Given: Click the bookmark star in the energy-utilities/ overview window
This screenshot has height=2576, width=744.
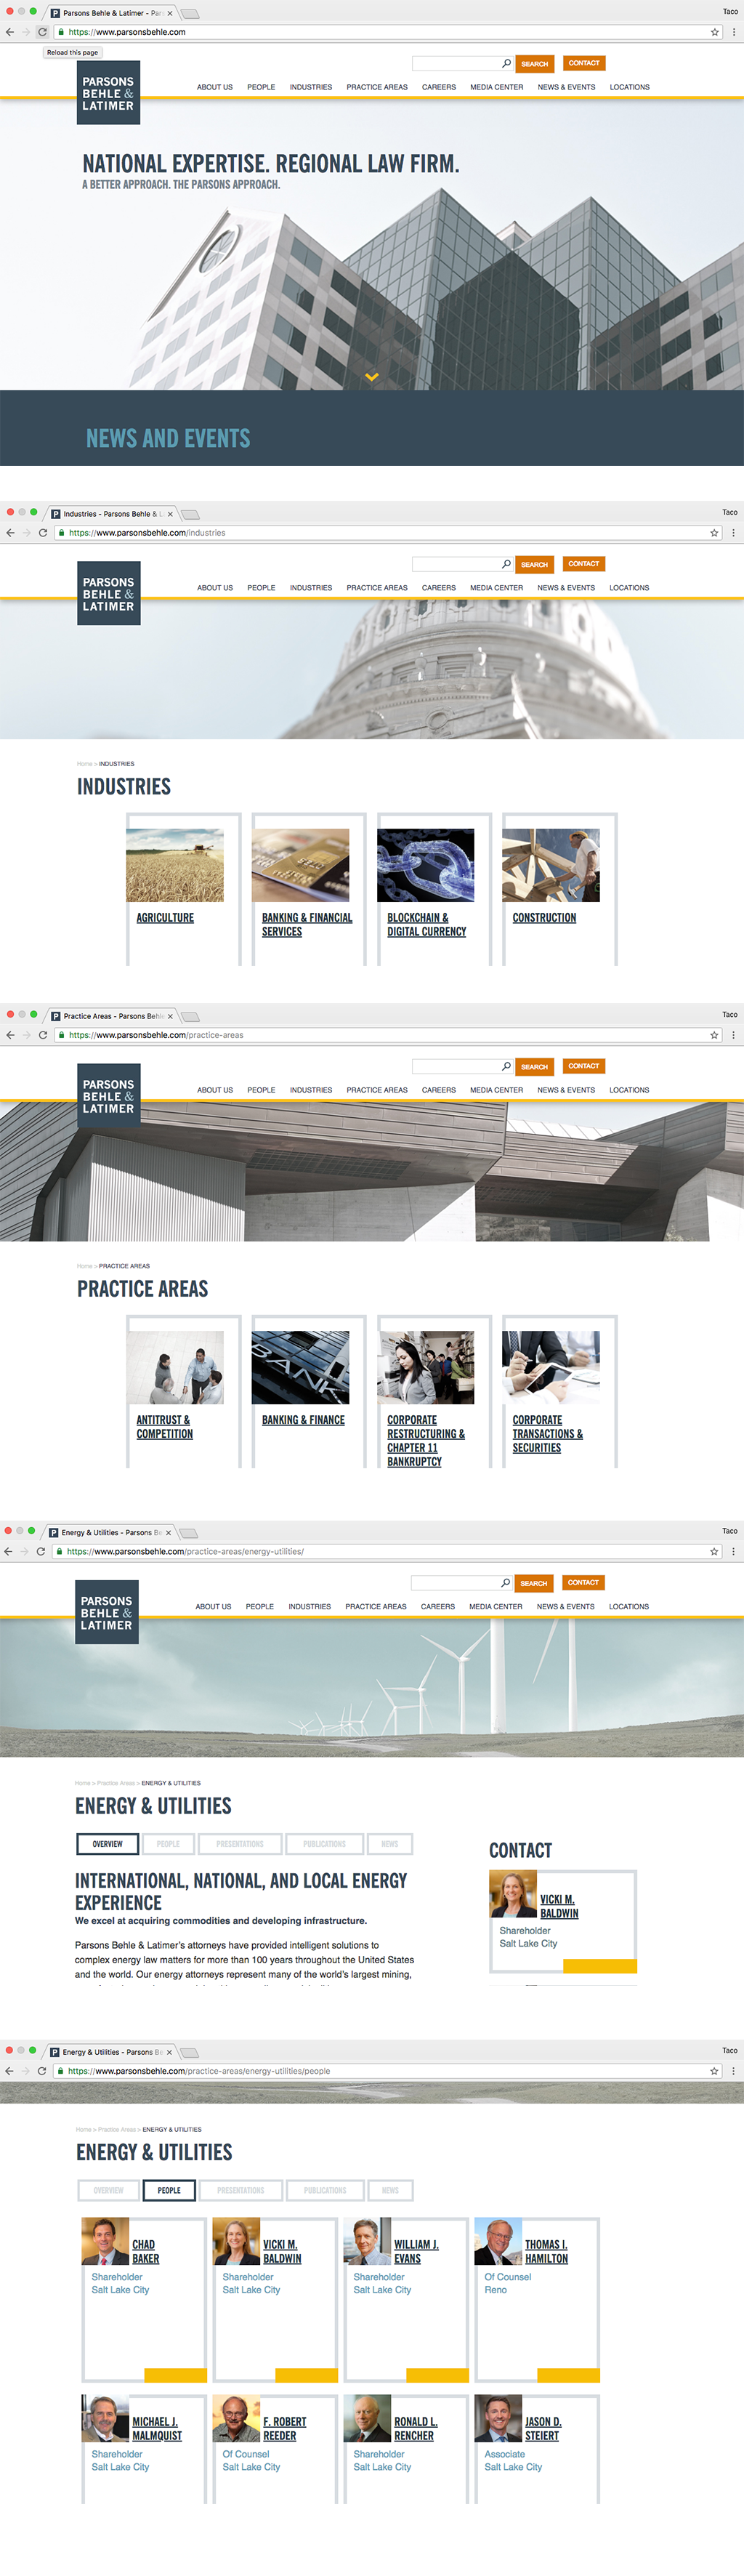Looking at the screenshot, I should 714,1551.
